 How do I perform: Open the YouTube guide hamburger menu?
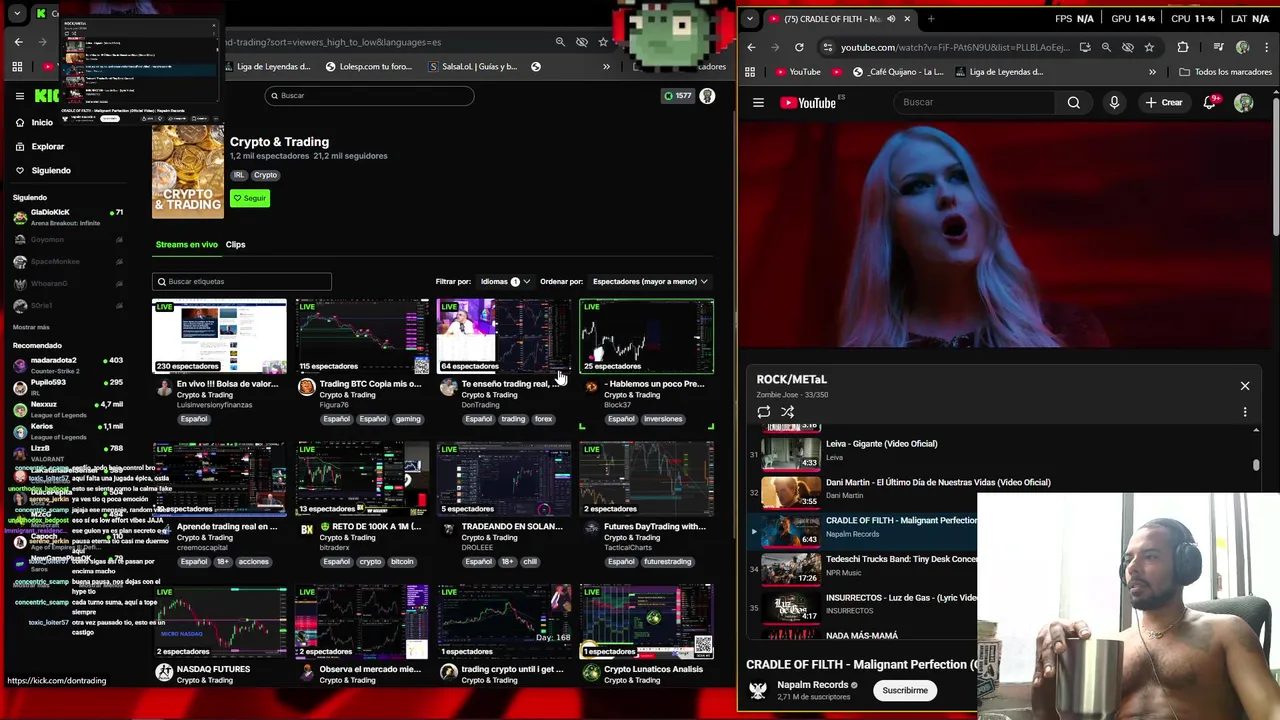point(758,102)
